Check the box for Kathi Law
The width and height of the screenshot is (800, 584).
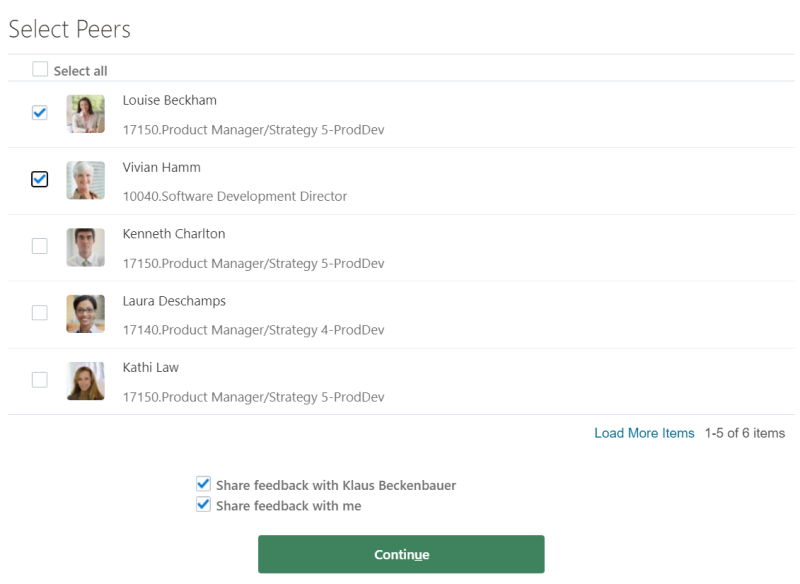click(x=40, y=379)
